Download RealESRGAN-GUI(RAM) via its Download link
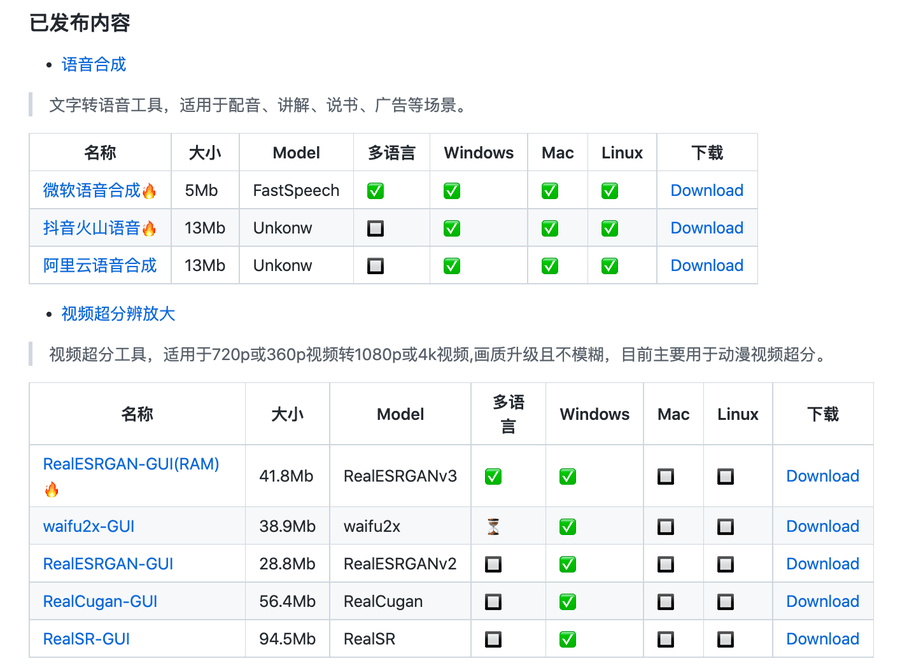Screen dimensions: 900x668 823,476
